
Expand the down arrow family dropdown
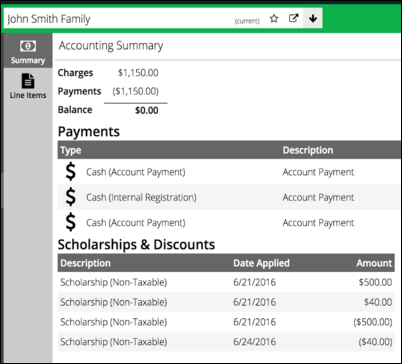pos(313,18)
